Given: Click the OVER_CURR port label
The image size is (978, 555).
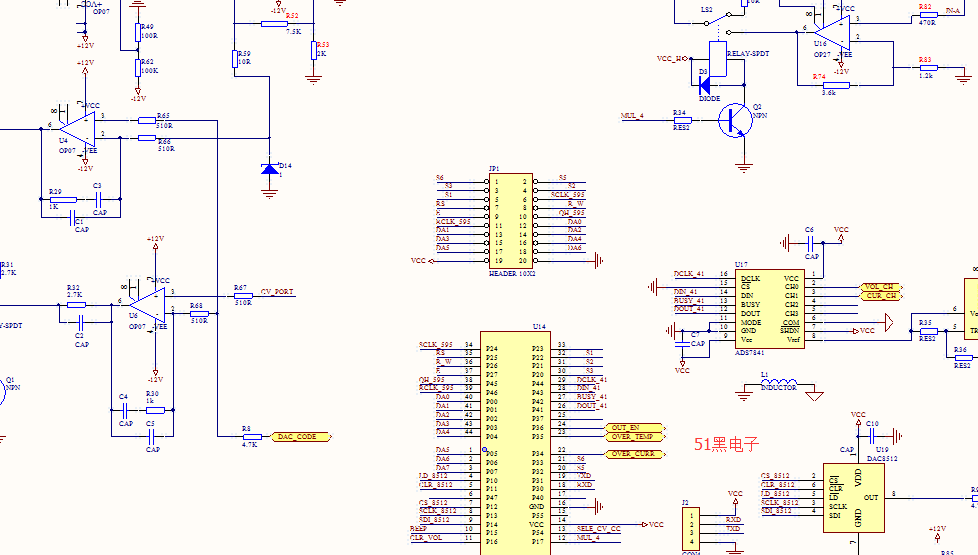Looking at the screenshot, I should 635,454.
